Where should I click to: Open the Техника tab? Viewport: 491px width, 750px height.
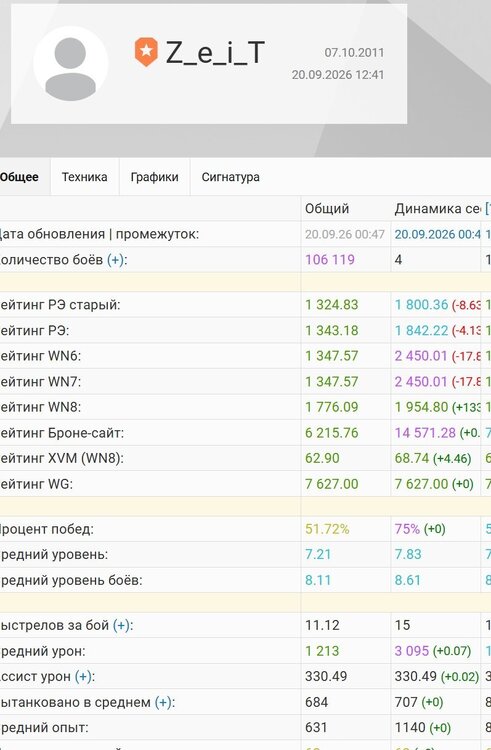(x=85, y=177)
